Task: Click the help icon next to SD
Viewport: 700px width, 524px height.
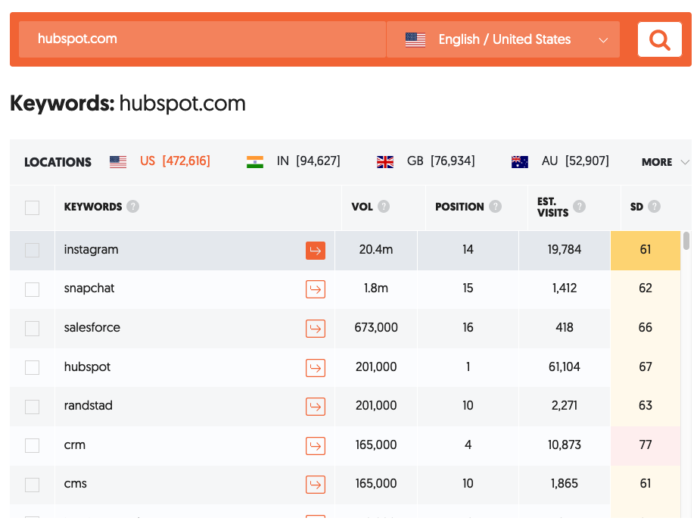Action: (654, 207)
